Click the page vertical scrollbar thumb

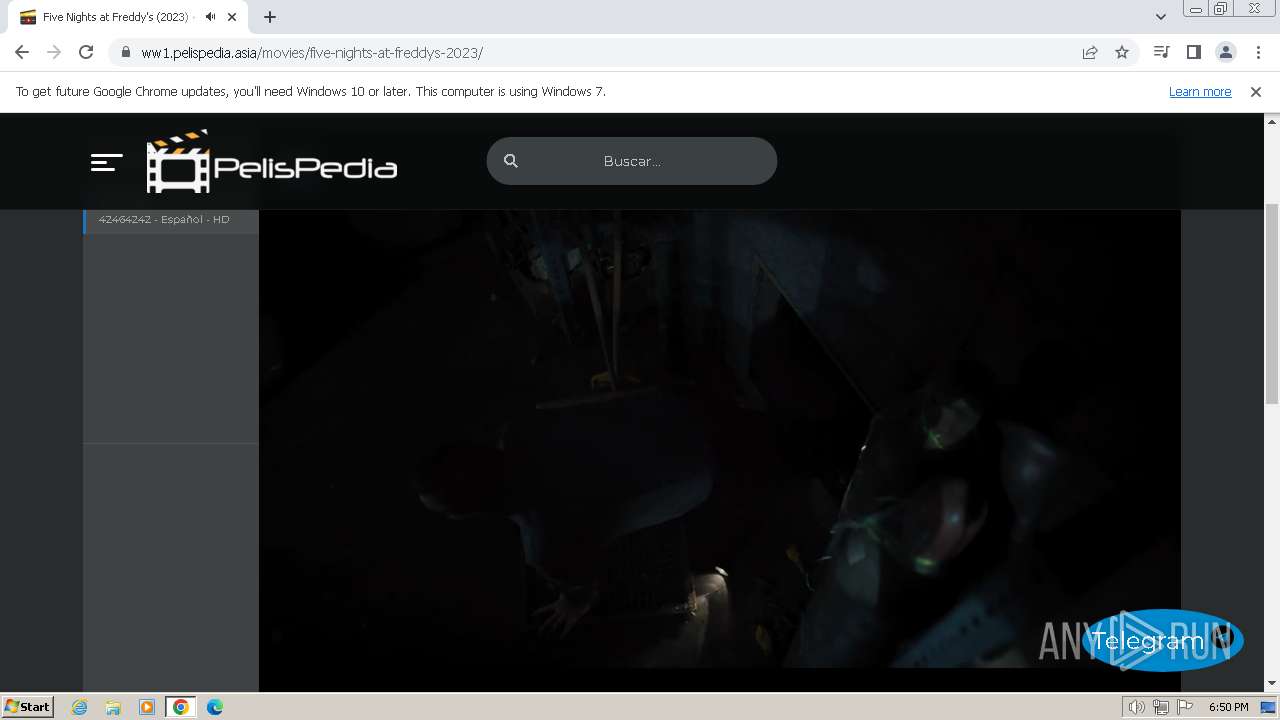click(1272, 303)
